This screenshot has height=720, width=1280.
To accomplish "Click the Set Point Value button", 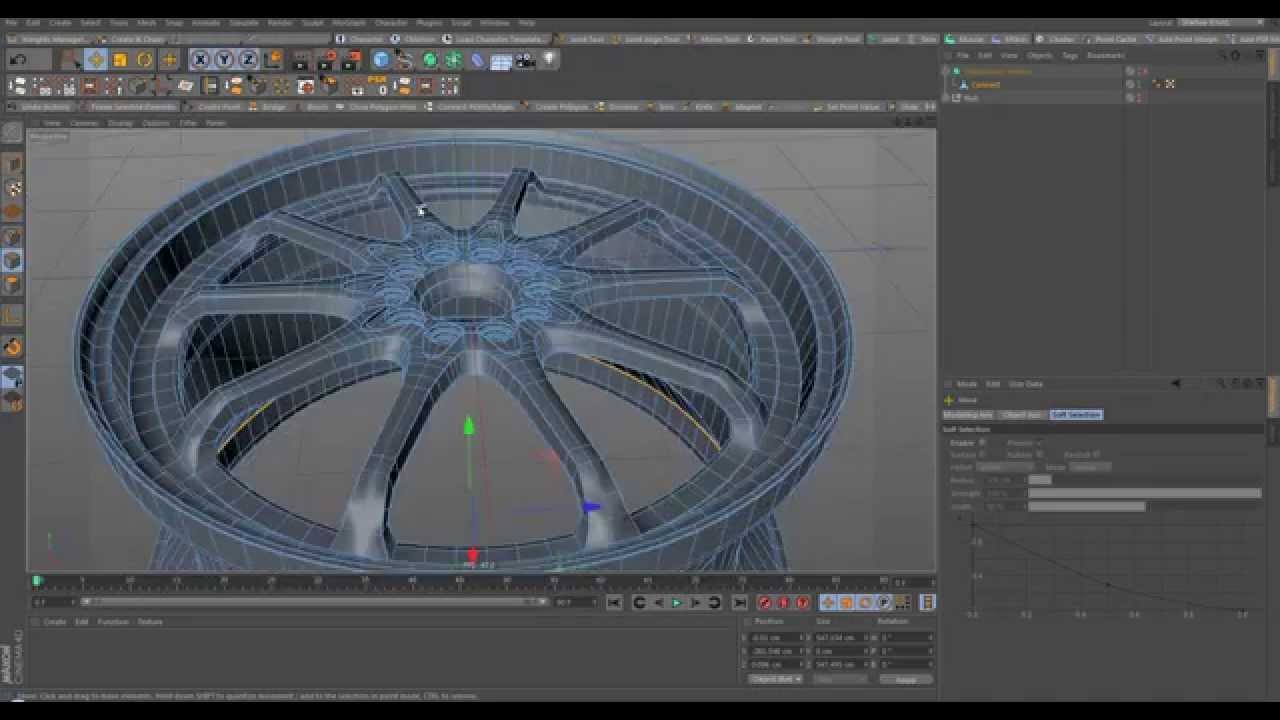I will pos(848,106).
